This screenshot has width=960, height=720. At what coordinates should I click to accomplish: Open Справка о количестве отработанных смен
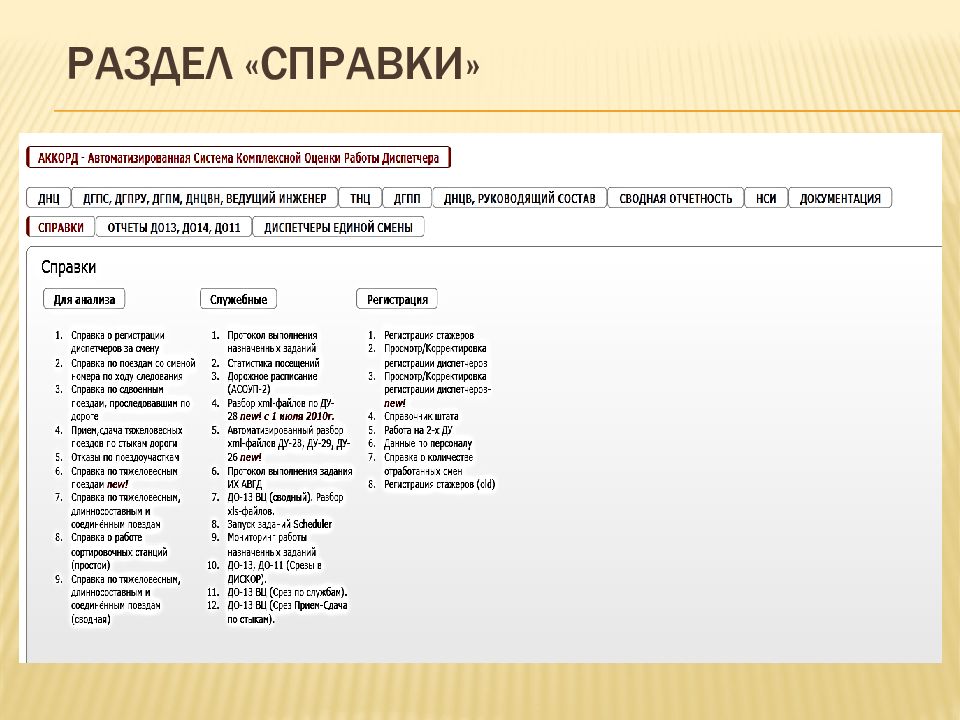(x=429, y=464)
